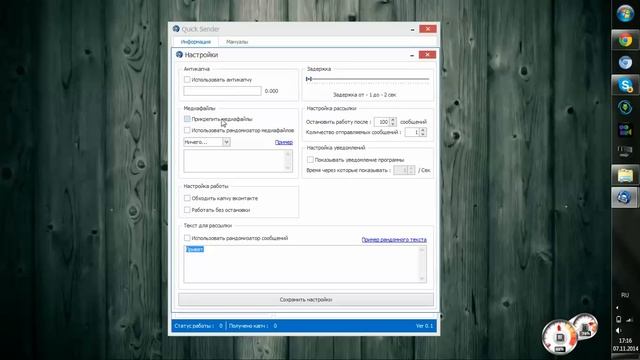The height and width of the screenshot is (360, 640).
Task: Click the Статус работы status entry
Action: 198,326
